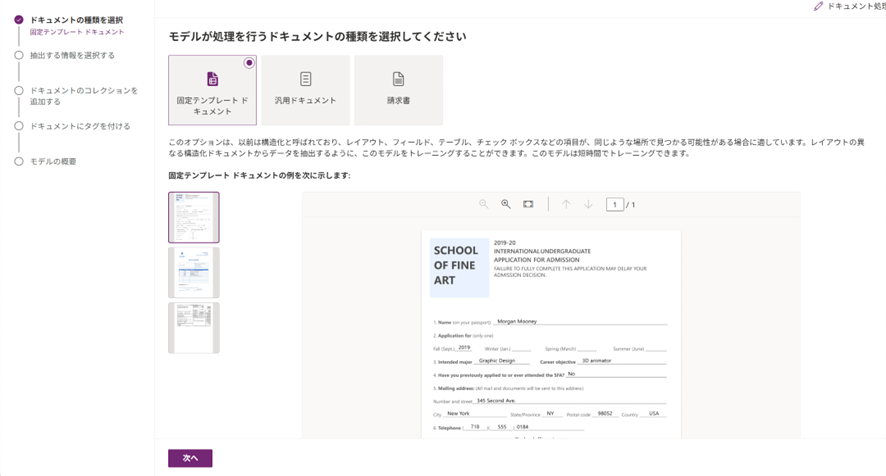This screenshot has height=476, width=886.
Task: Go to previous page with up arrow
Action: (566, 204)
